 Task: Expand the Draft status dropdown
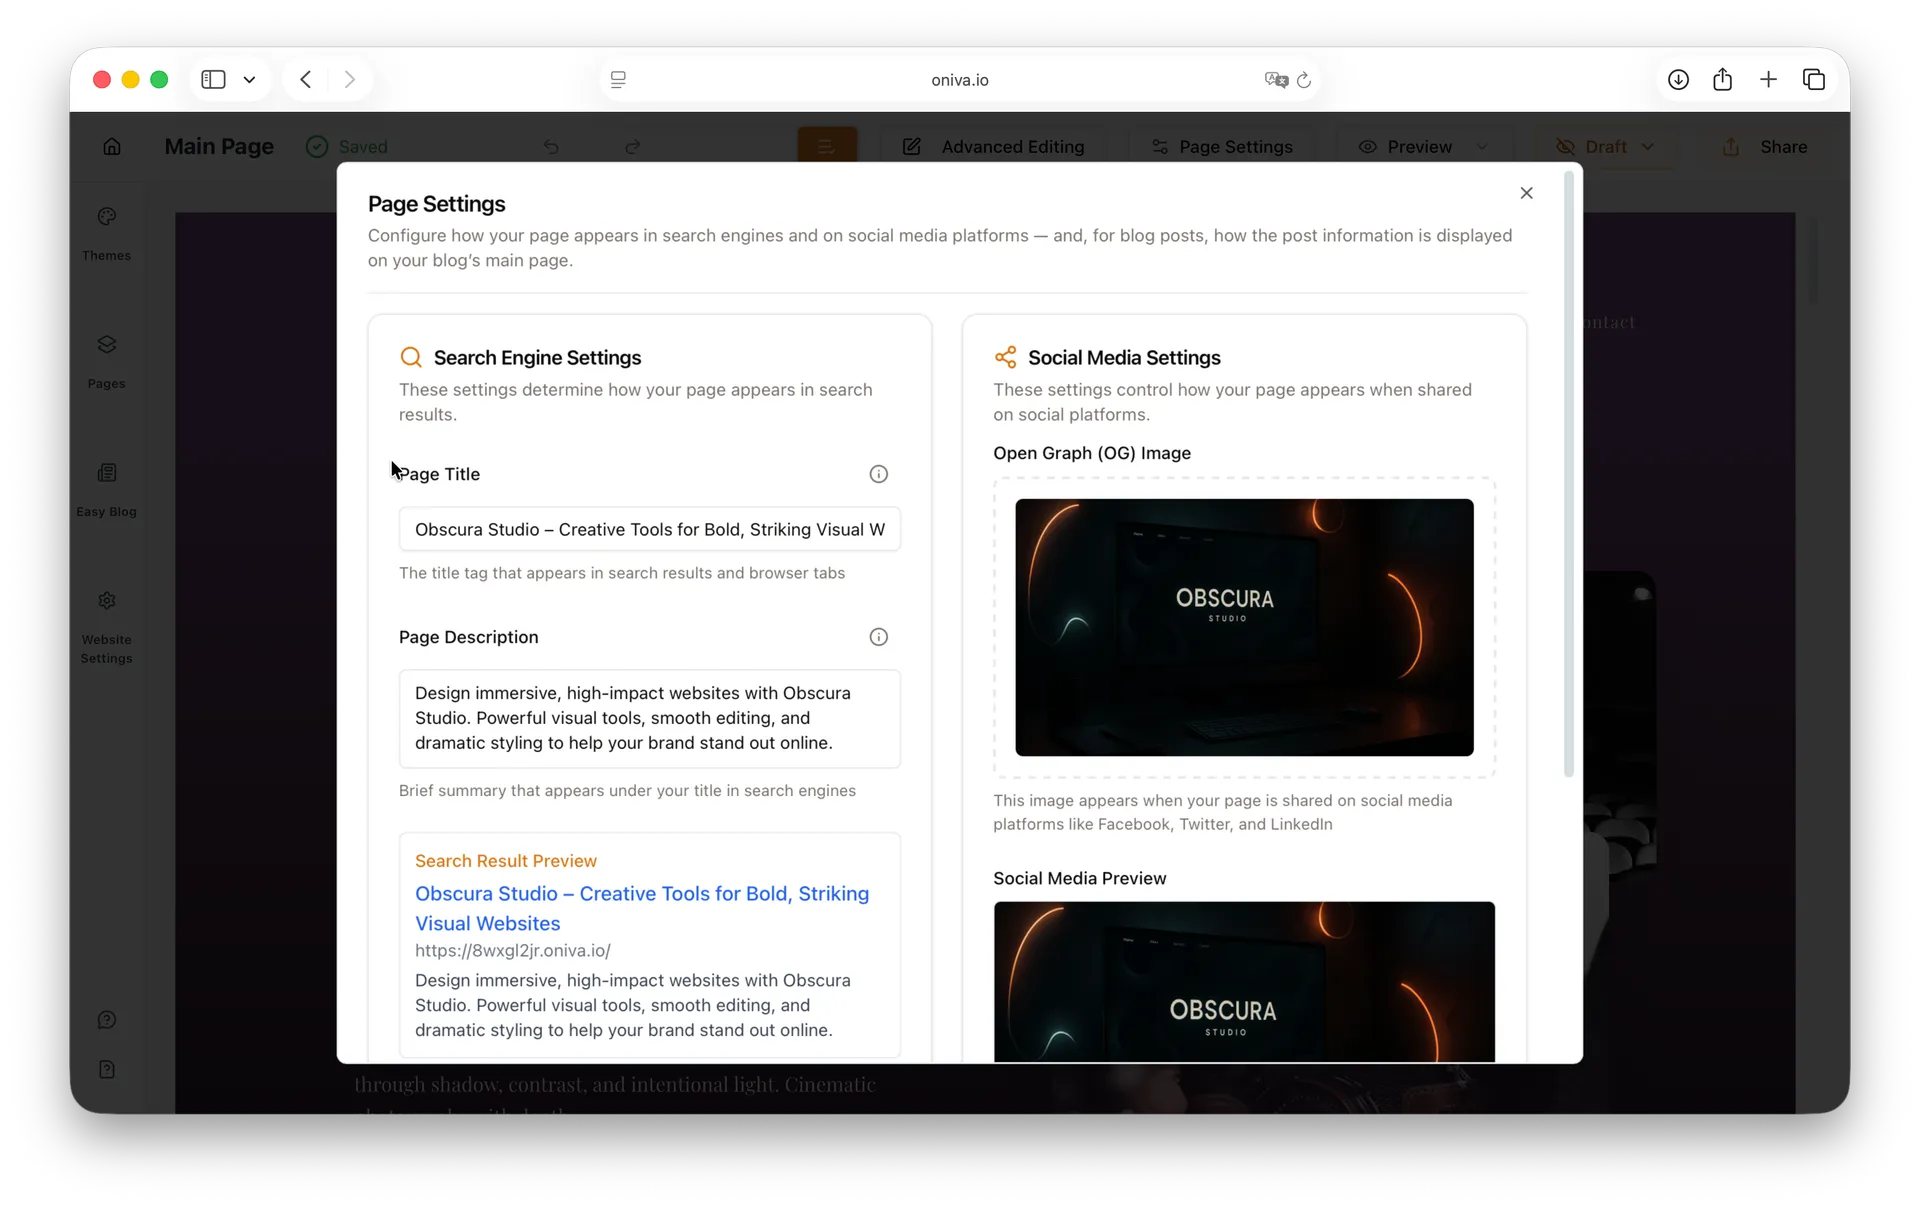tap(1647, 147)
